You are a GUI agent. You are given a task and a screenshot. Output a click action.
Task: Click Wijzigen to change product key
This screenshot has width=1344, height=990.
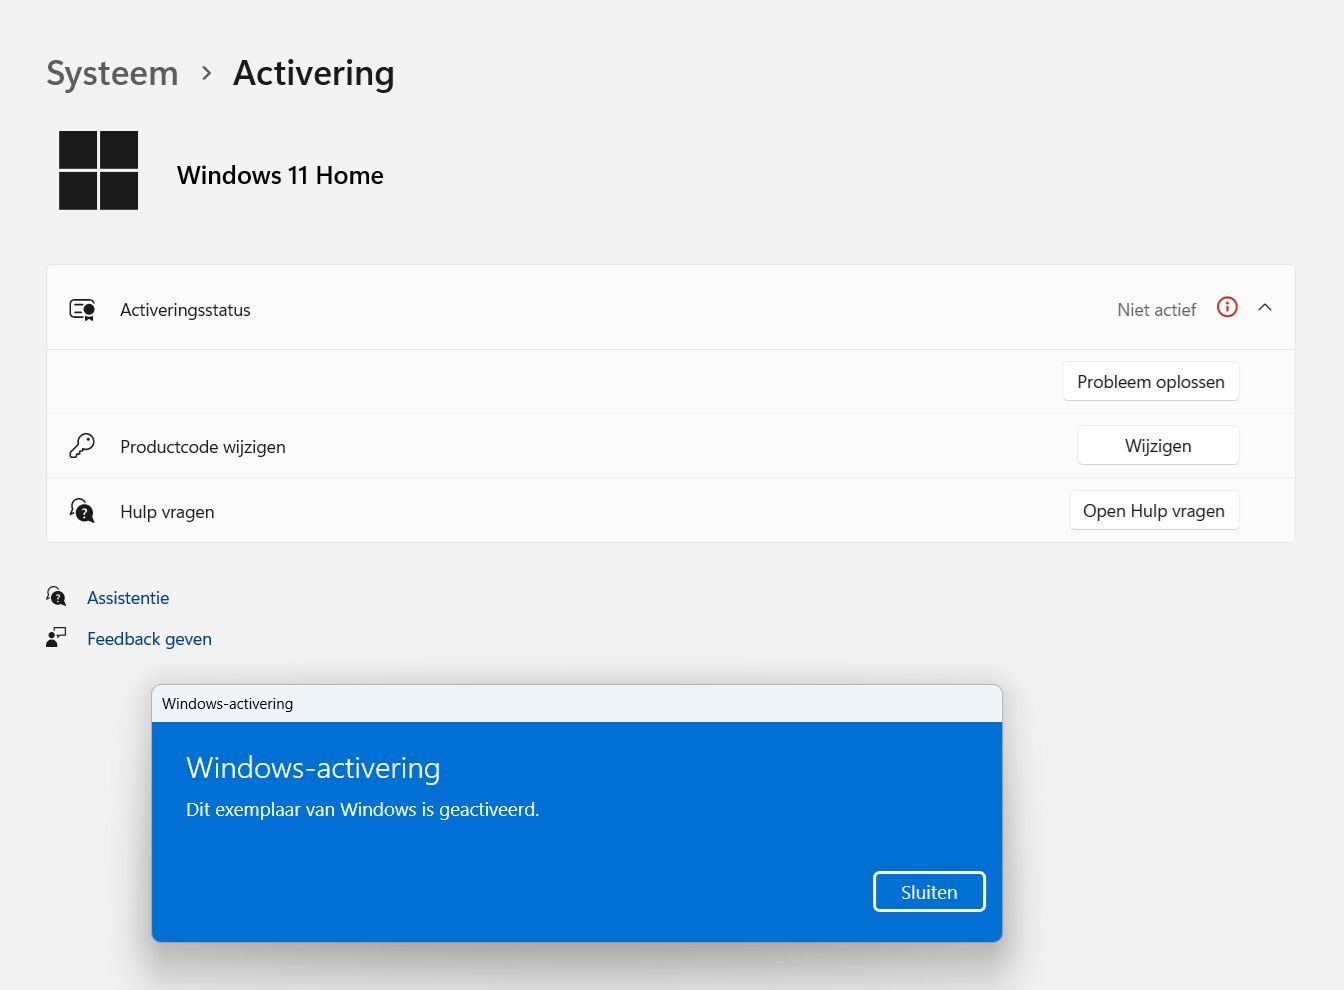click(x=1157, y=446)
